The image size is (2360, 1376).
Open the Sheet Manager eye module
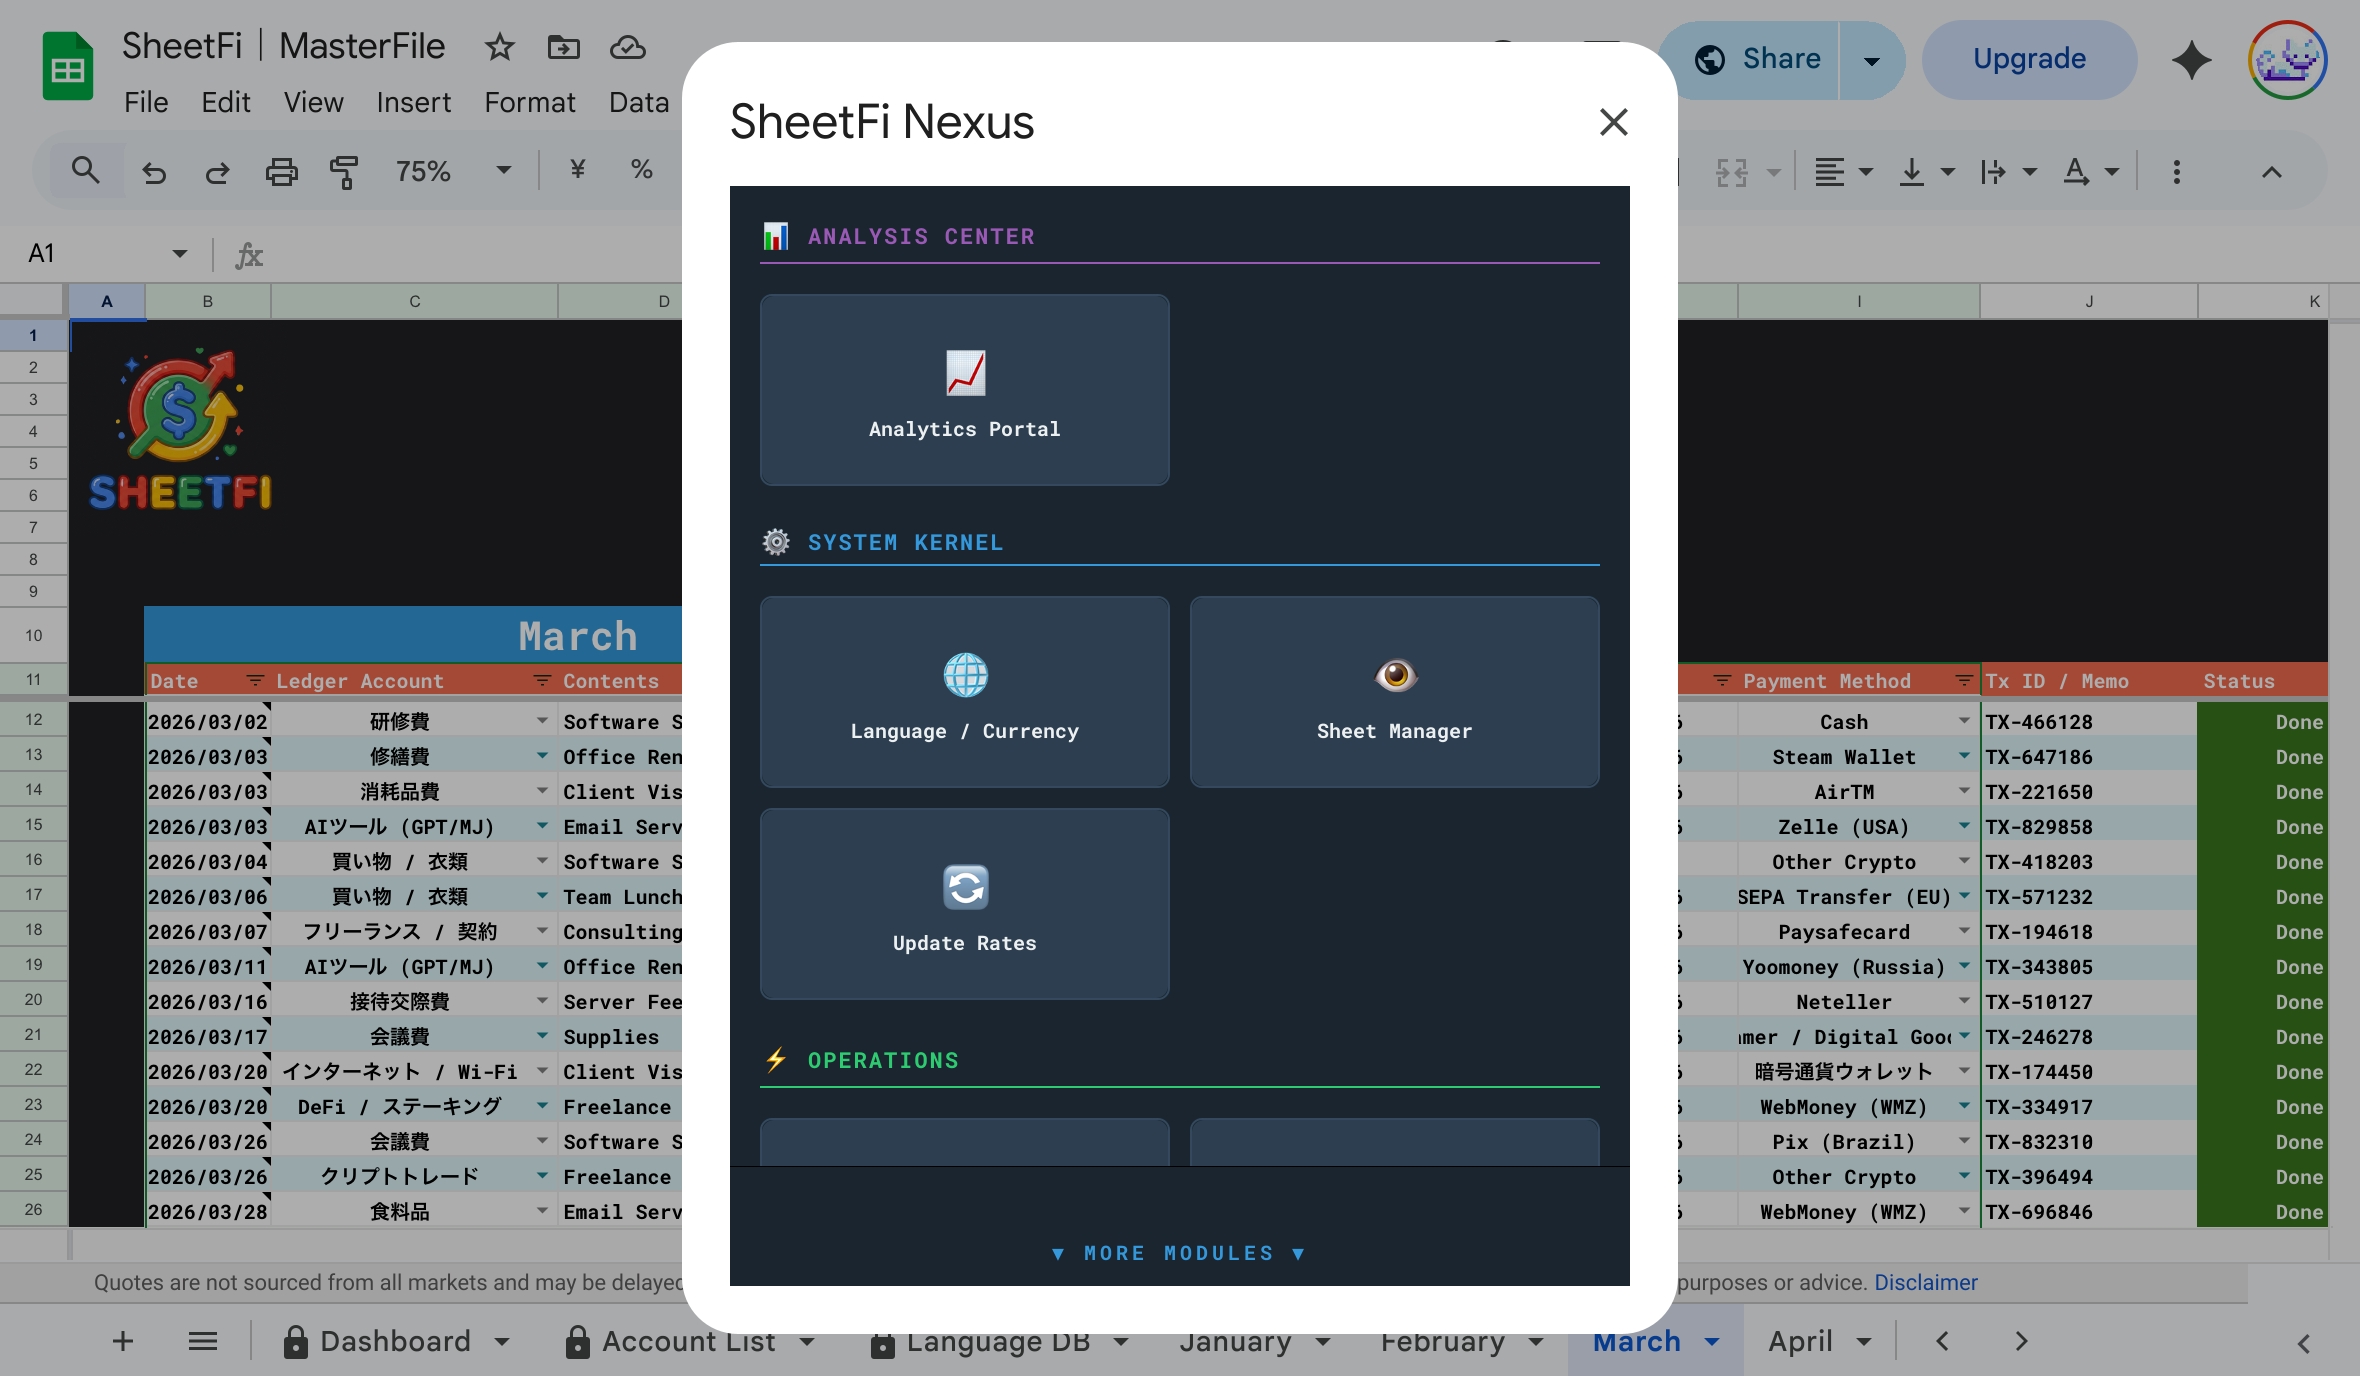(1394, 692)
